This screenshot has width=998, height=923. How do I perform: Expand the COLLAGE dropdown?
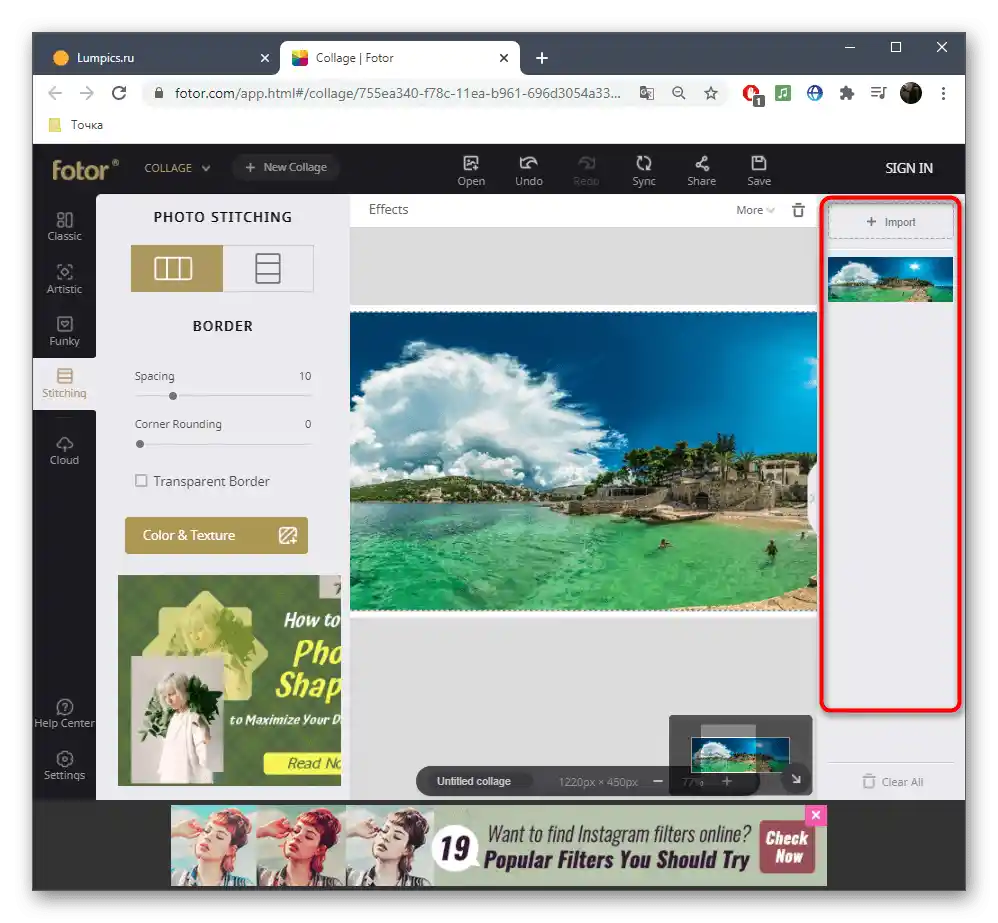click(177, 168)
